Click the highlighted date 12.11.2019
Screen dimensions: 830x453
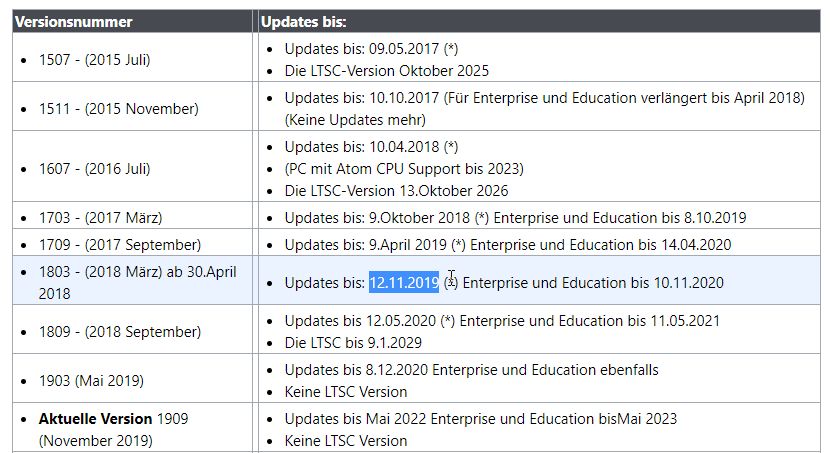pos(404,283)
